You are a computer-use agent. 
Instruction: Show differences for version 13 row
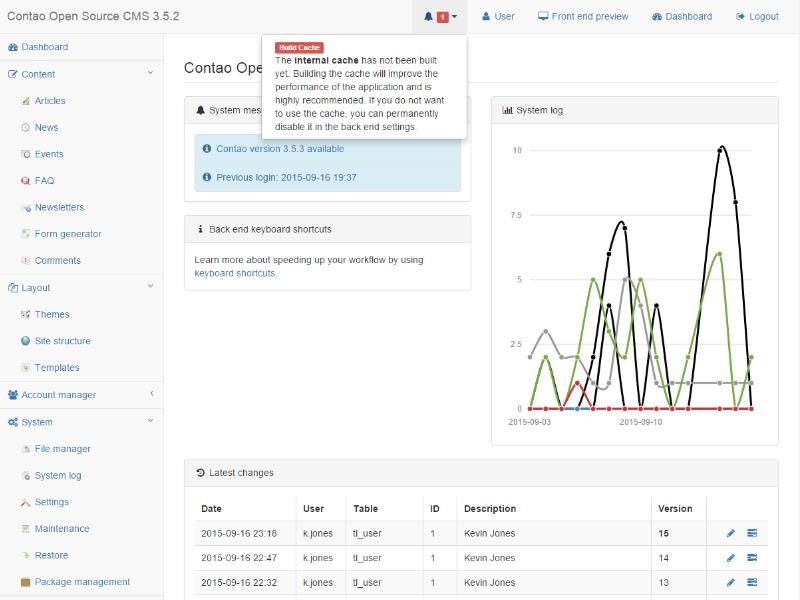[752, 582]
